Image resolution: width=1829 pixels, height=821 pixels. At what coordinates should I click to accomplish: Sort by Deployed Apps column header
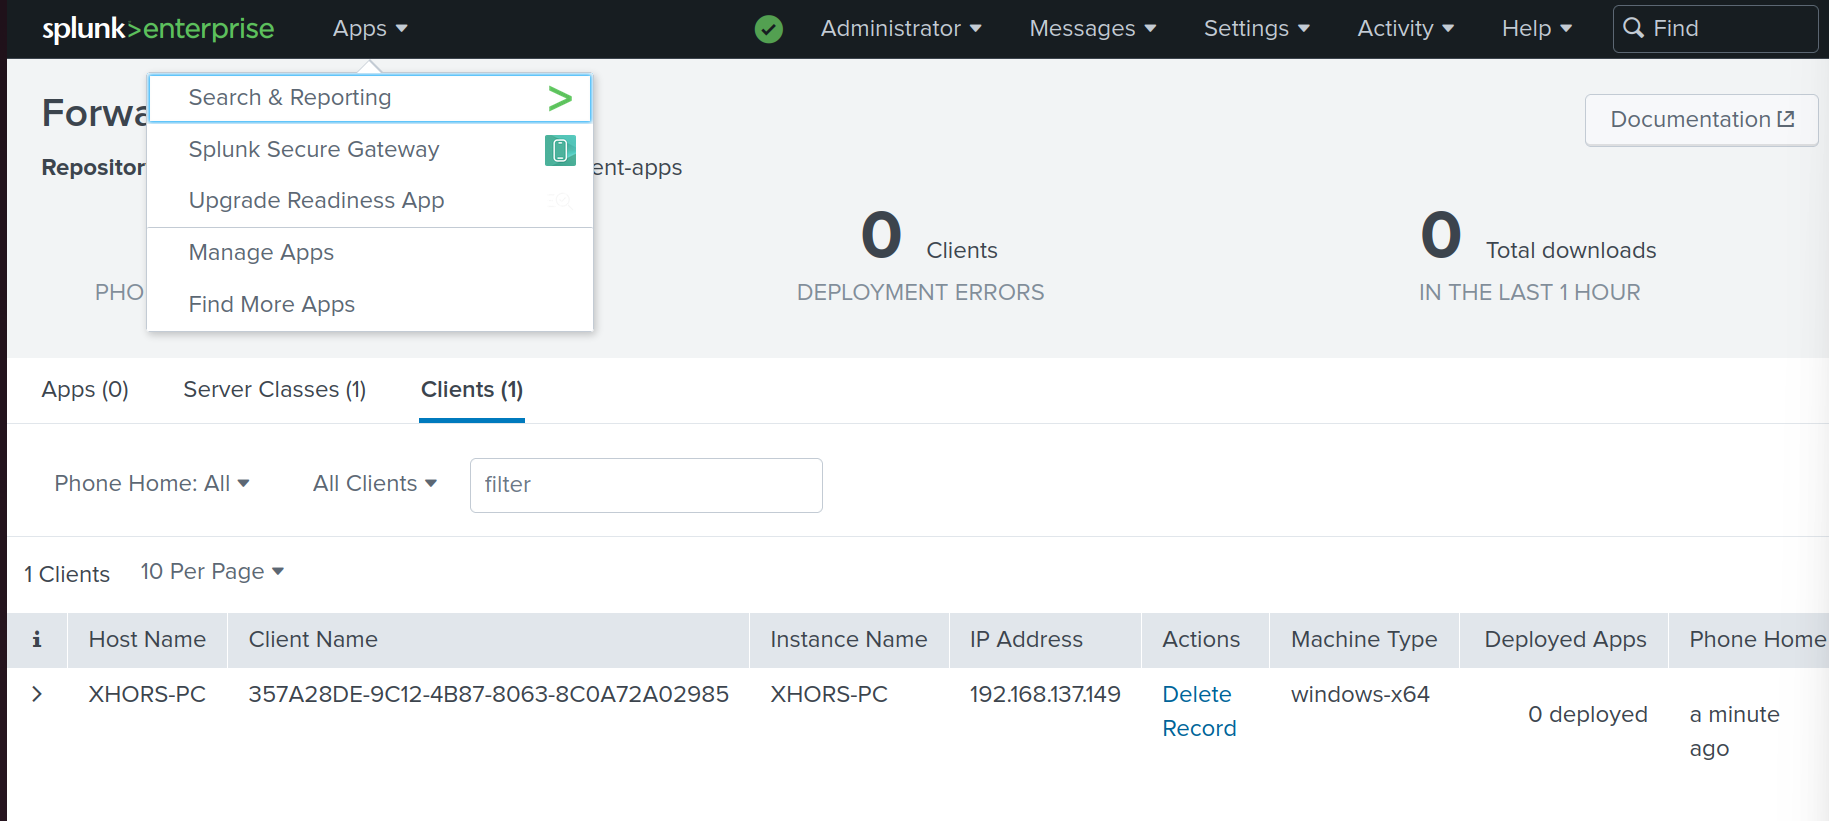pos(1565,640)
